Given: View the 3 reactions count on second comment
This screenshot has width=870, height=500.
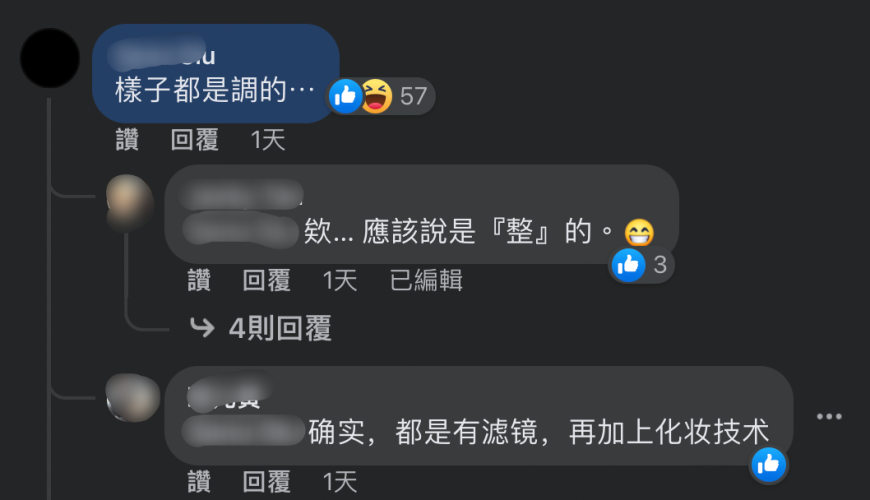Looking at the screenshot, I should click(x=660, y=265).
